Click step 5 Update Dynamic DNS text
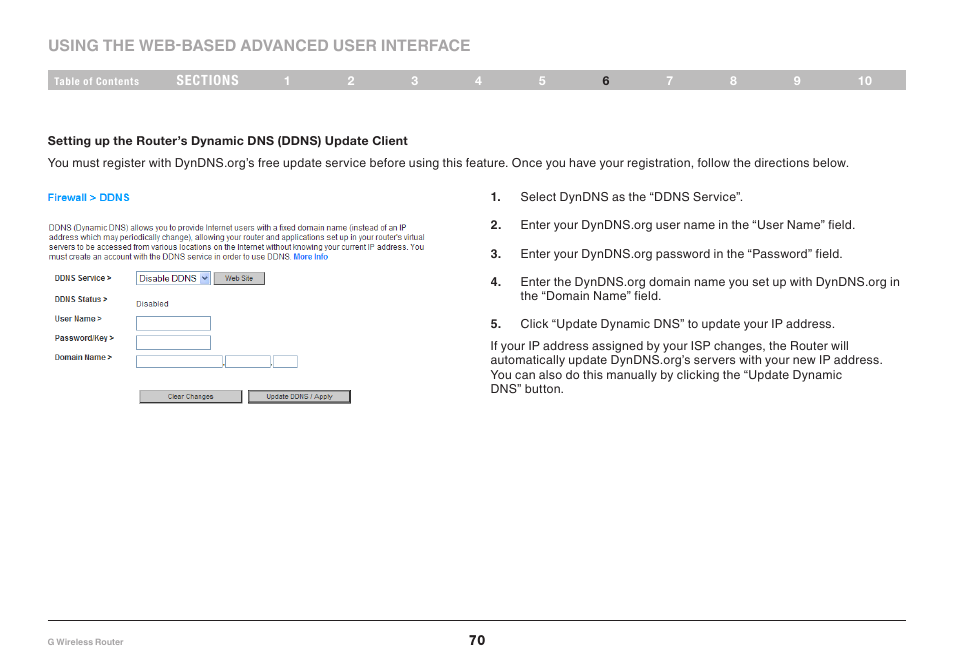 (677, 324)
